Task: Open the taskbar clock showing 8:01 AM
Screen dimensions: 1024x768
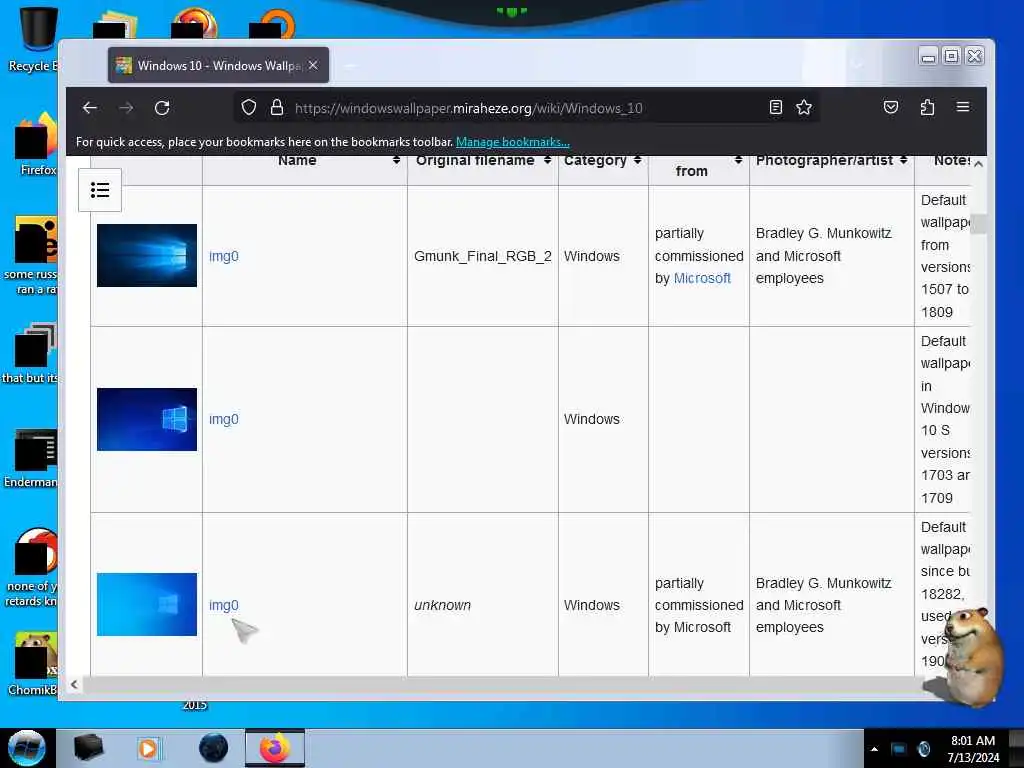Action: [x=973, y=749]
